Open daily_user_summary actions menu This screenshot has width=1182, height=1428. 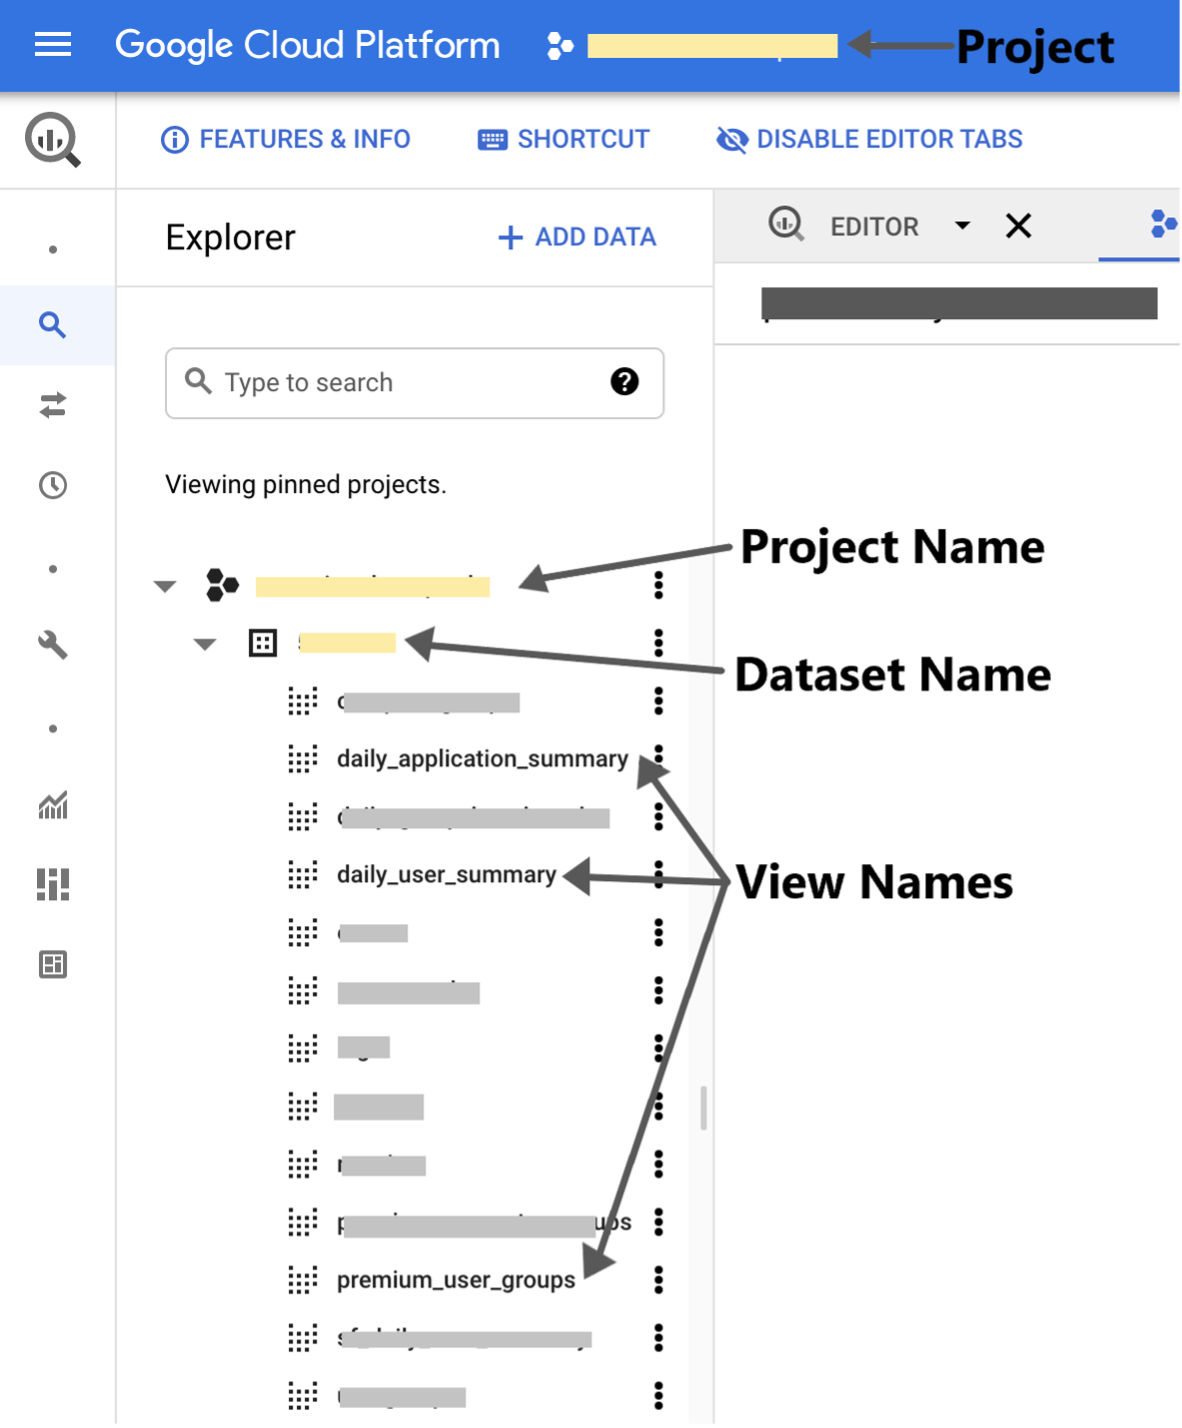(x=658, y=875)
